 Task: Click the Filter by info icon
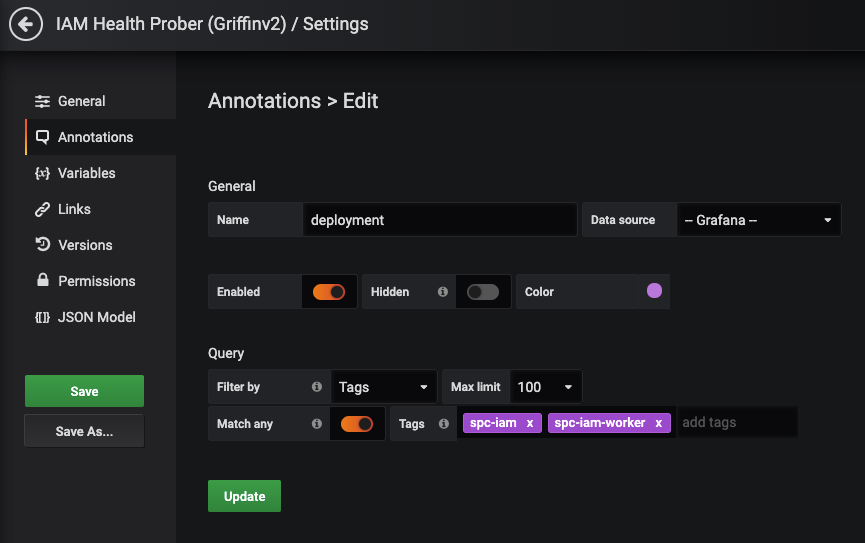pos(317,386)
